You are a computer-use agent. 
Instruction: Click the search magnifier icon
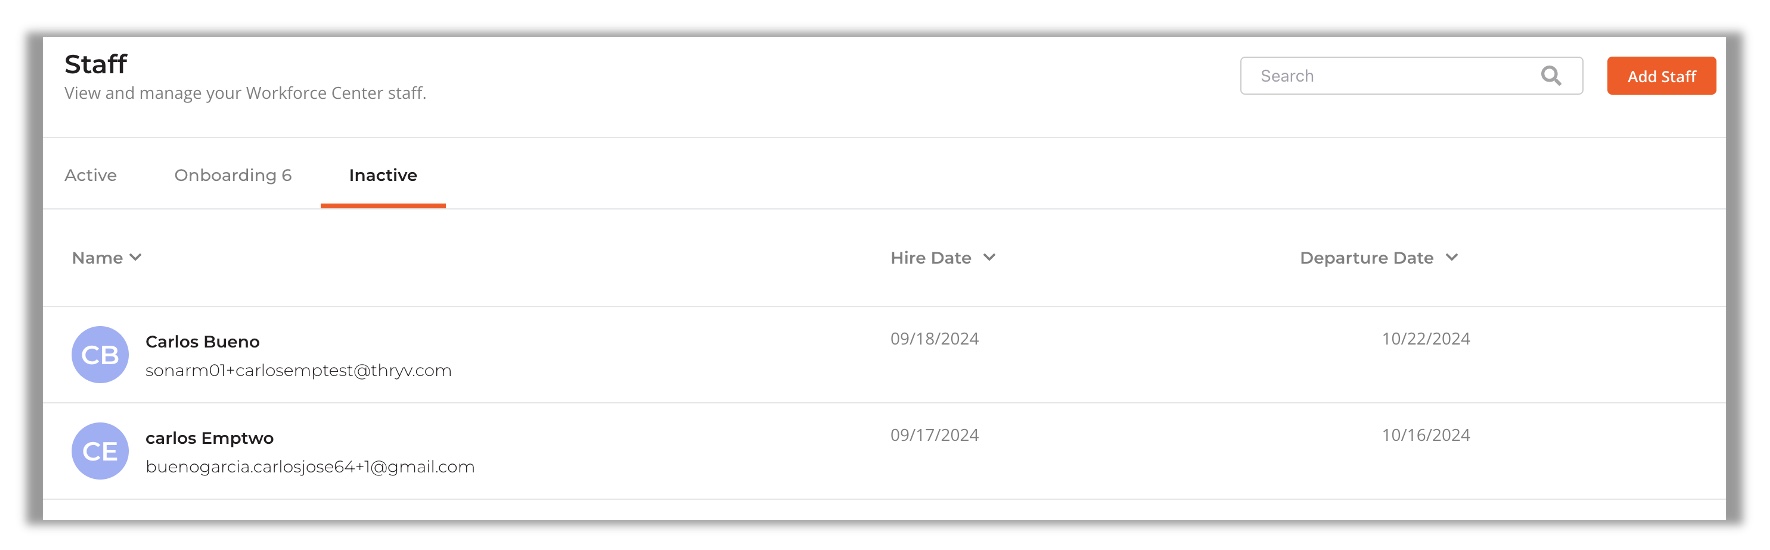(x=1551, y=76)
